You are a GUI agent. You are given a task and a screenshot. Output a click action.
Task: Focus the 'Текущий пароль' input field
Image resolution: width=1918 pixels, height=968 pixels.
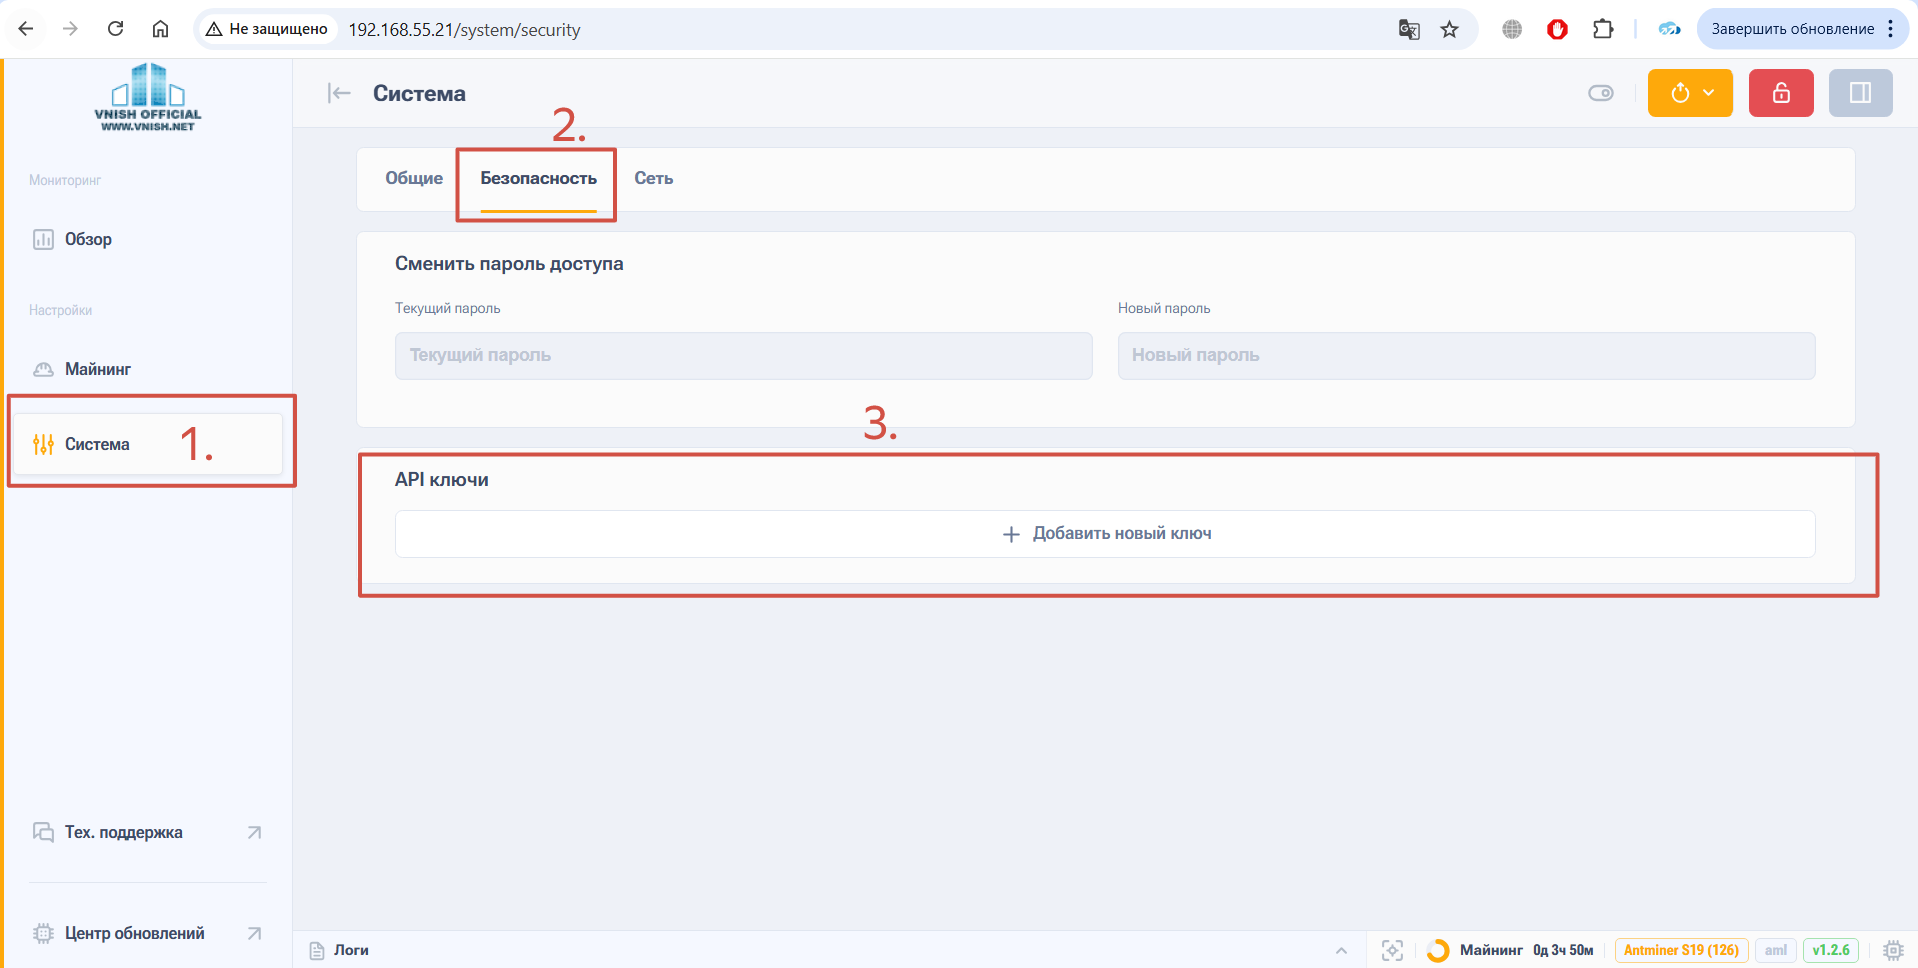point(743,355)
